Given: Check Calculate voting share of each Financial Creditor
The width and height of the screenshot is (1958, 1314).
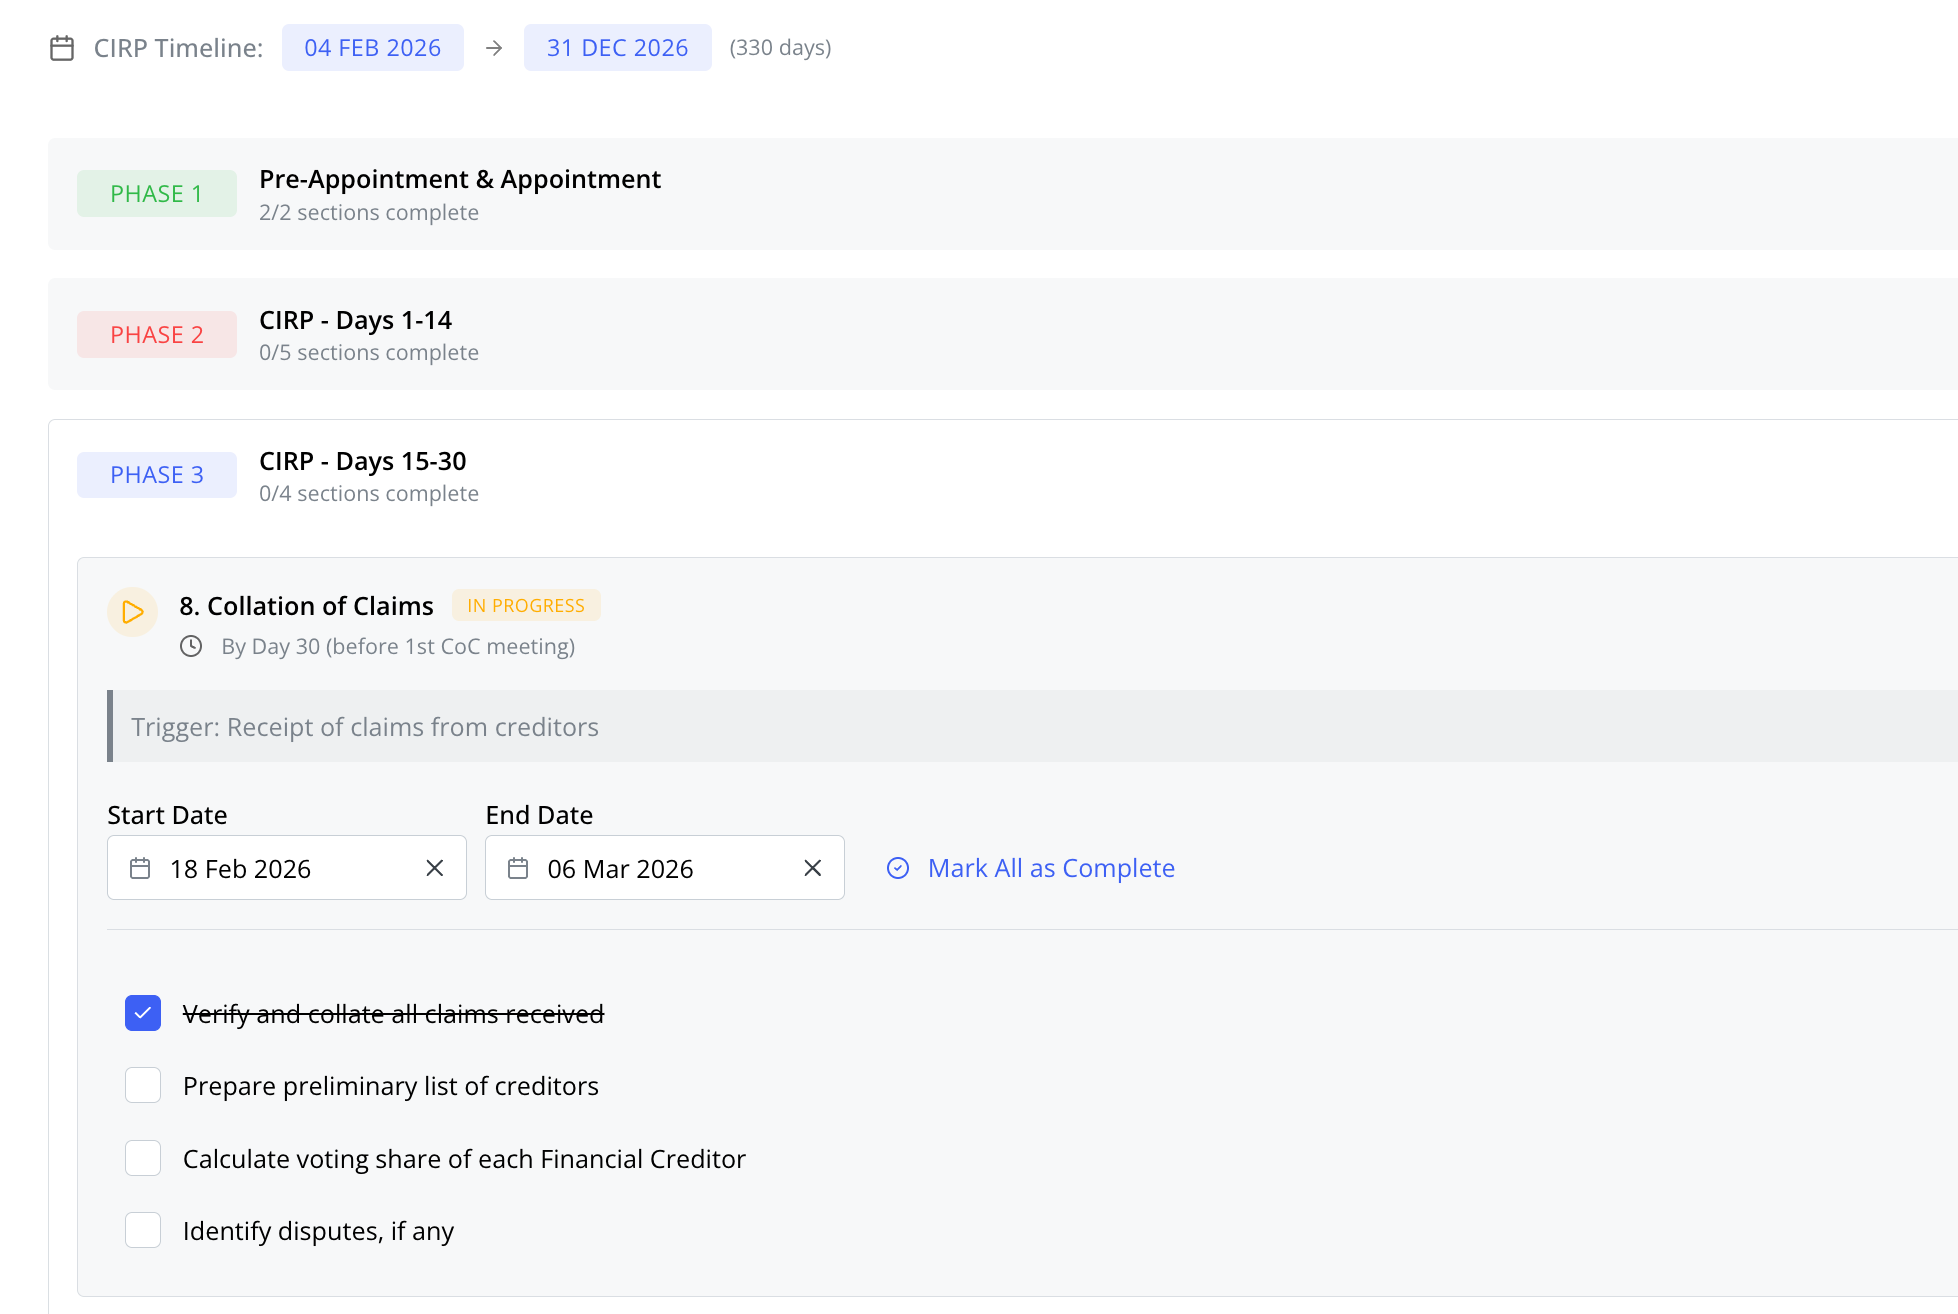Looking at the screenshot, I should [143, 1158].
